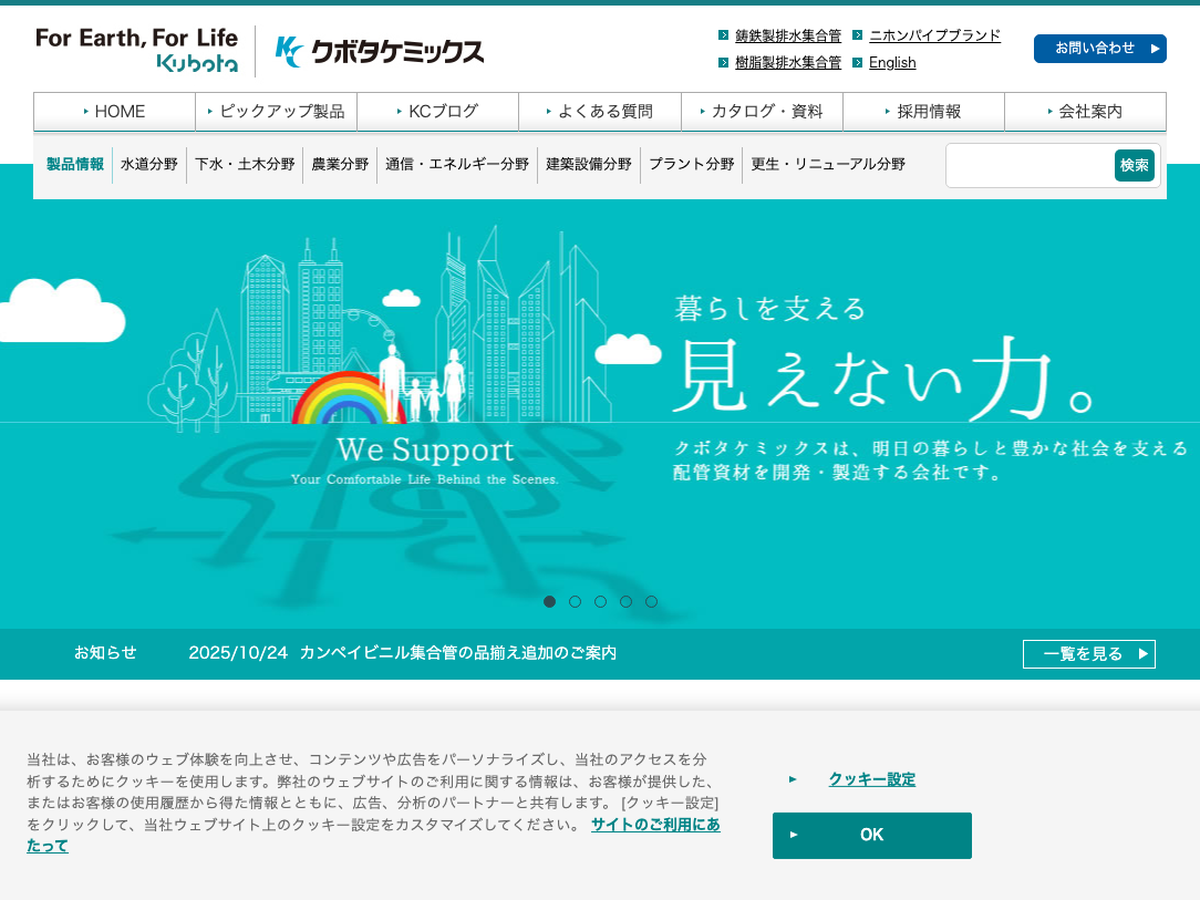Image resolution: width=1200 pixels, height=900 pixels.
Task: Open the HOME menu item
Action: tap(114, 112)
